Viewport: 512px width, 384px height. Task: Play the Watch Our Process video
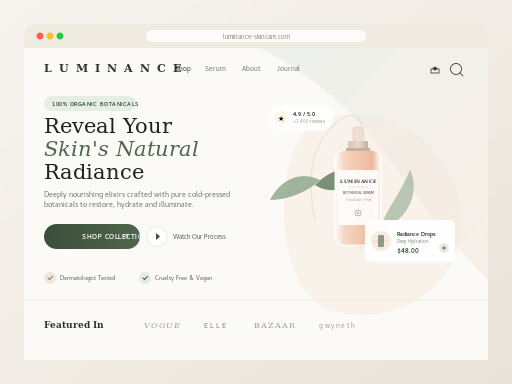(x=157, y=236)
